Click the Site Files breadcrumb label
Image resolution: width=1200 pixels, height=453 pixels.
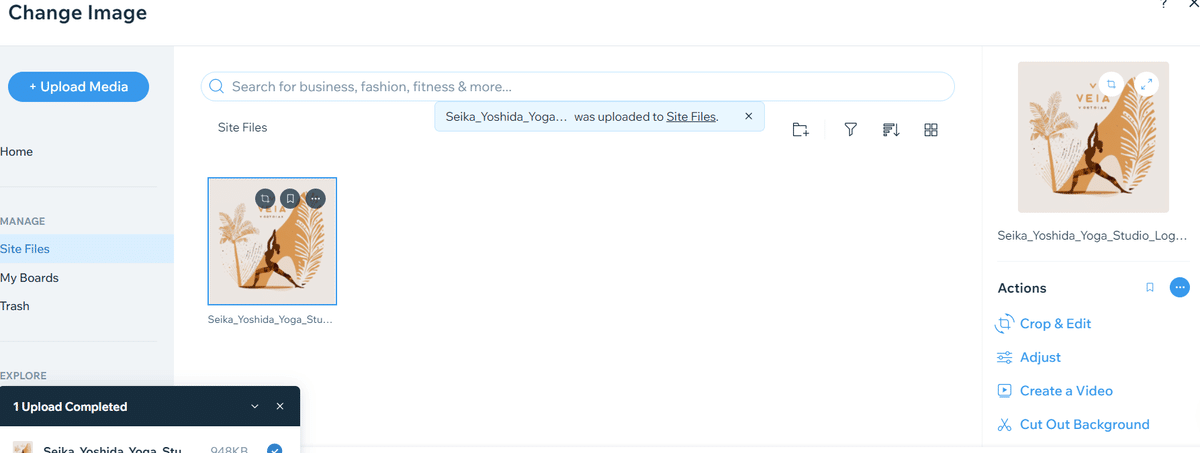click(243, 128)
